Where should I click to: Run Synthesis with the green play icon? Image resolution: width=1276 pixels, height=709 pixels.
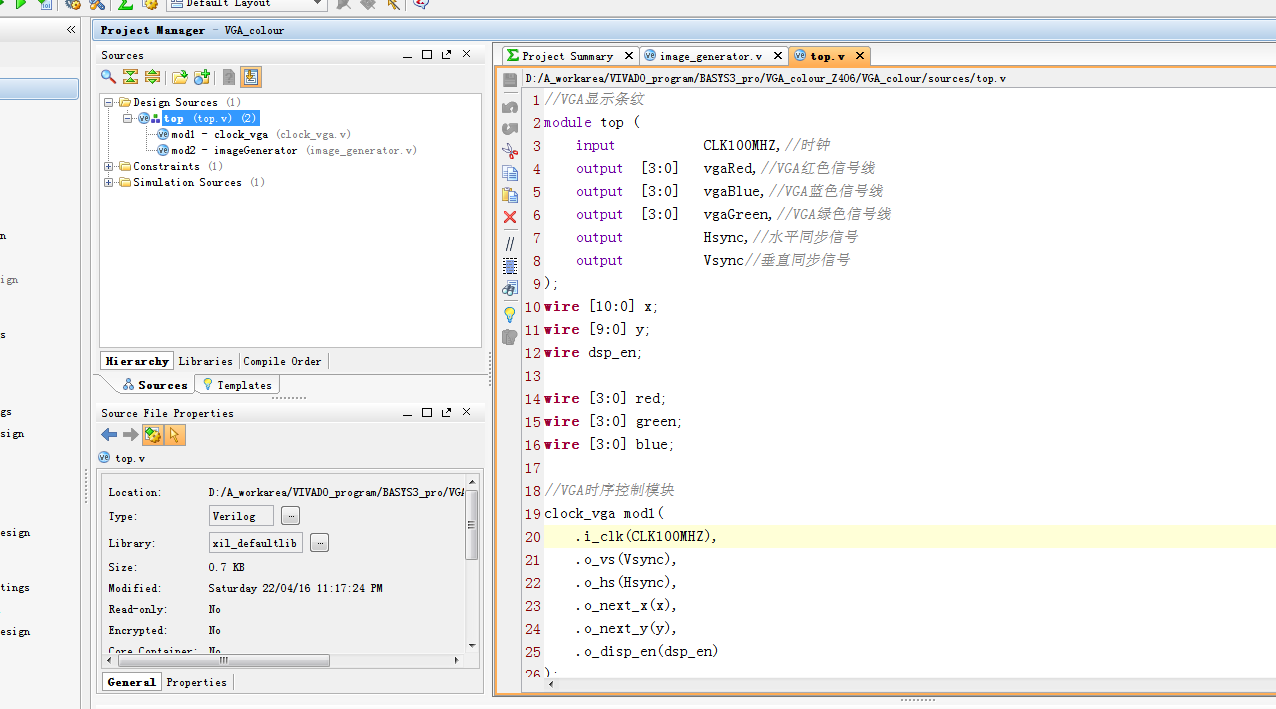click(20, 5)
